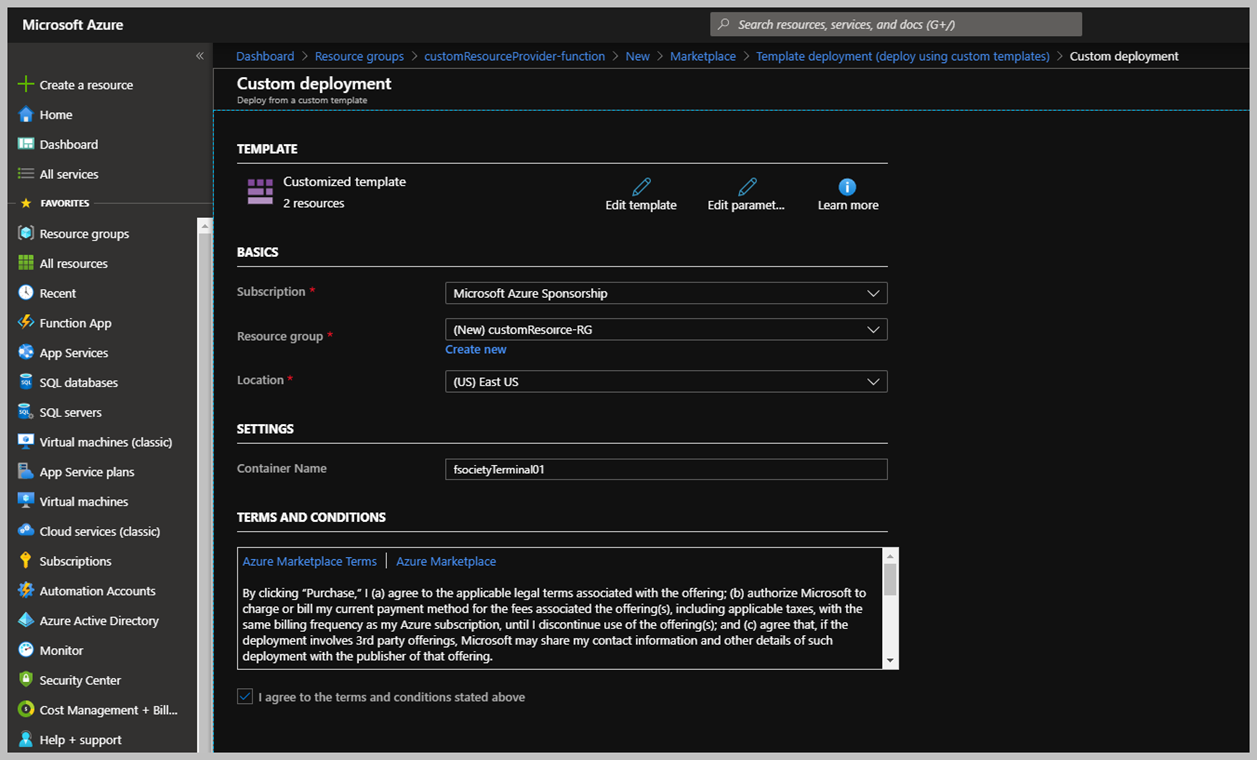The image size is (1257, 760).
Task: Open customResourceProvider-function breadcrumb
Action: coord(514,57)
